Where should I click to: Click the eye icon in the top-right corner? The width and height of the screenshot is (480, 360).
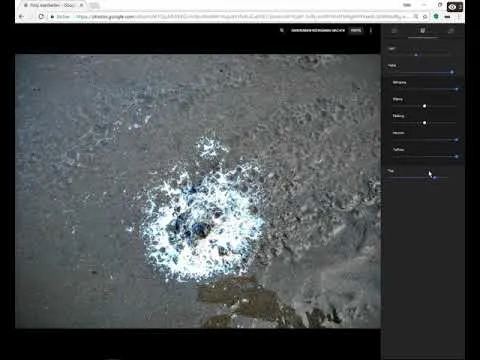pyautogui.click(x=453, y=7)
